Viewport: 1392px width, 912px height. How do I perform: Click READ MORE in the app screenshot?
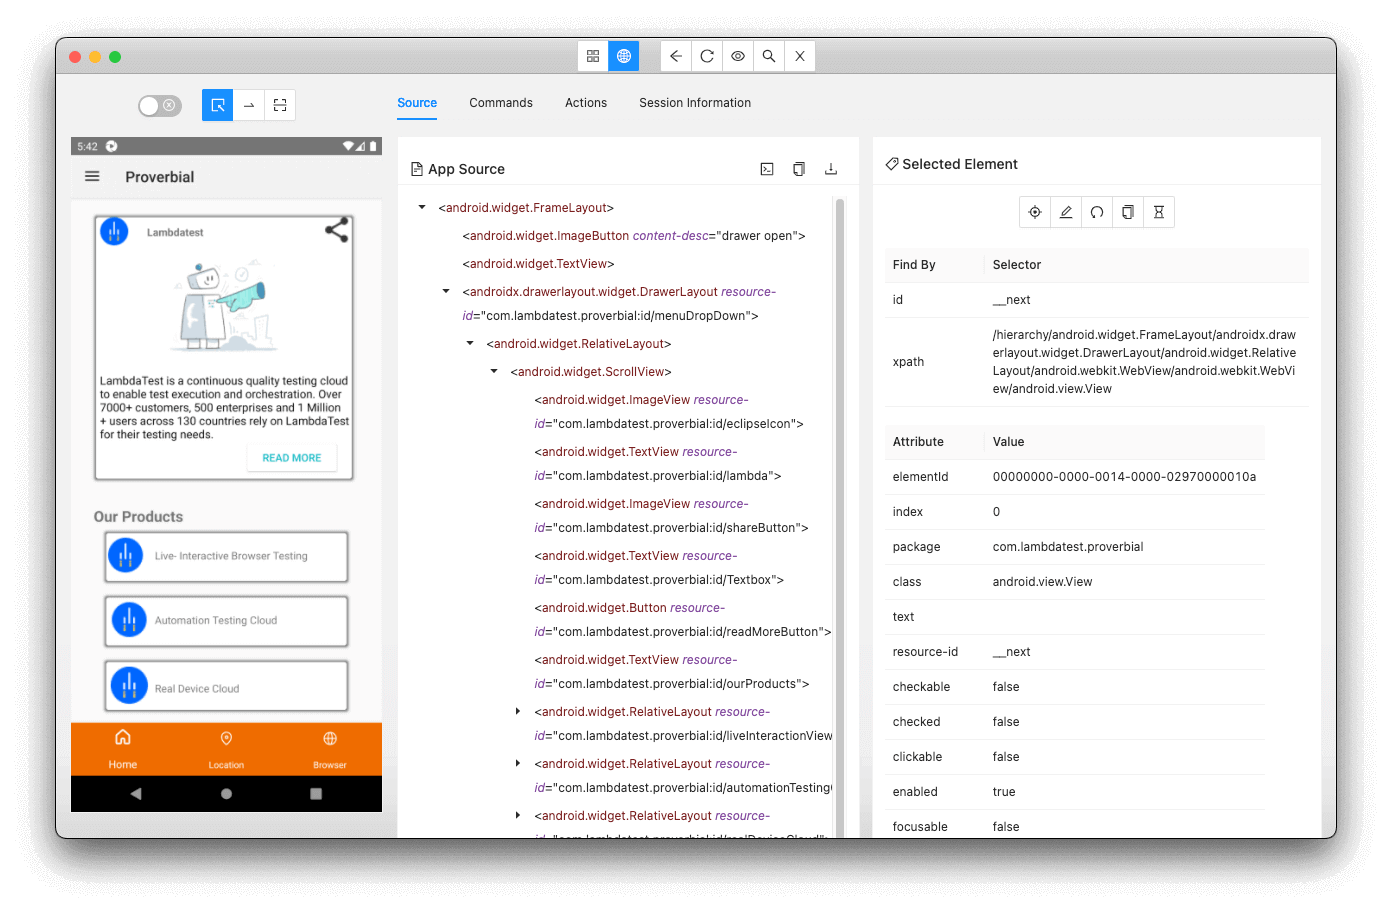point(291,457)
